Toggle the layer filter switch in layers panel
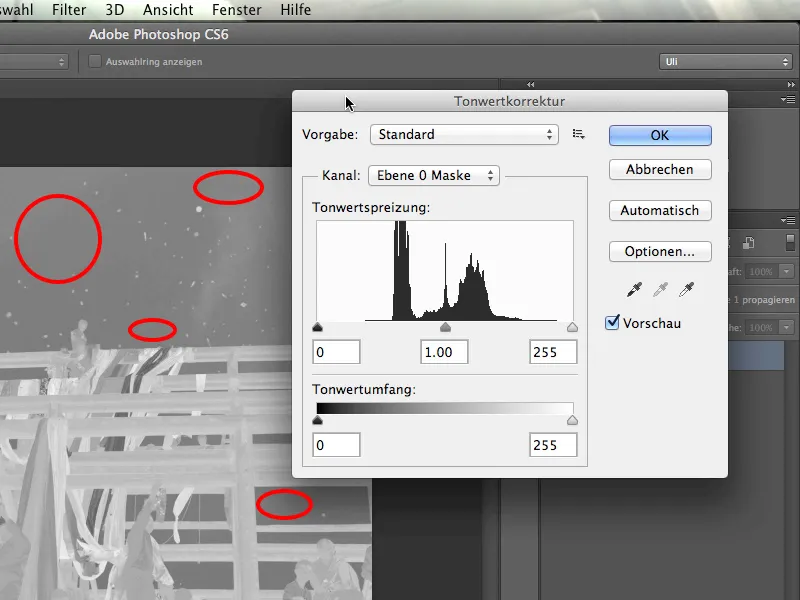 (x=790, y=243)
